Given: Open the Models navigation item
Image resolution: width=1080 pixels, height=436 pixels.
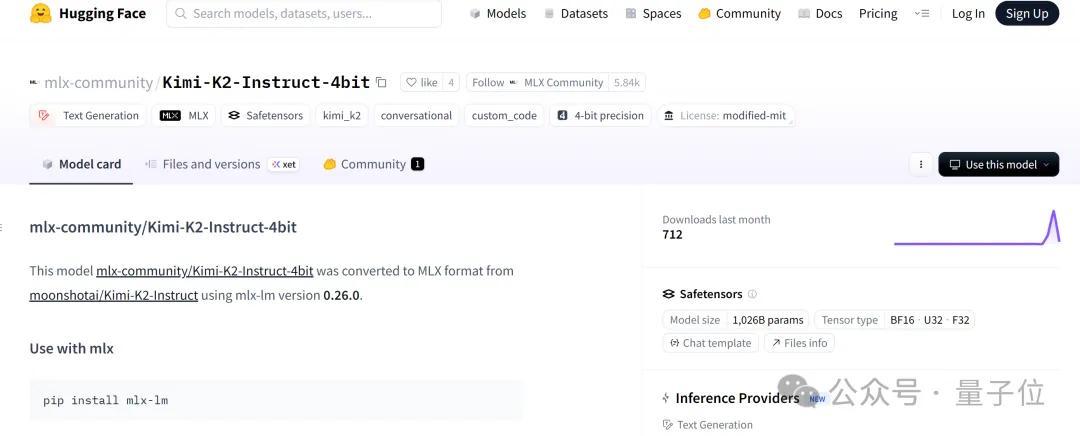Looking at the screenshot, I should [x=498, y=14].
